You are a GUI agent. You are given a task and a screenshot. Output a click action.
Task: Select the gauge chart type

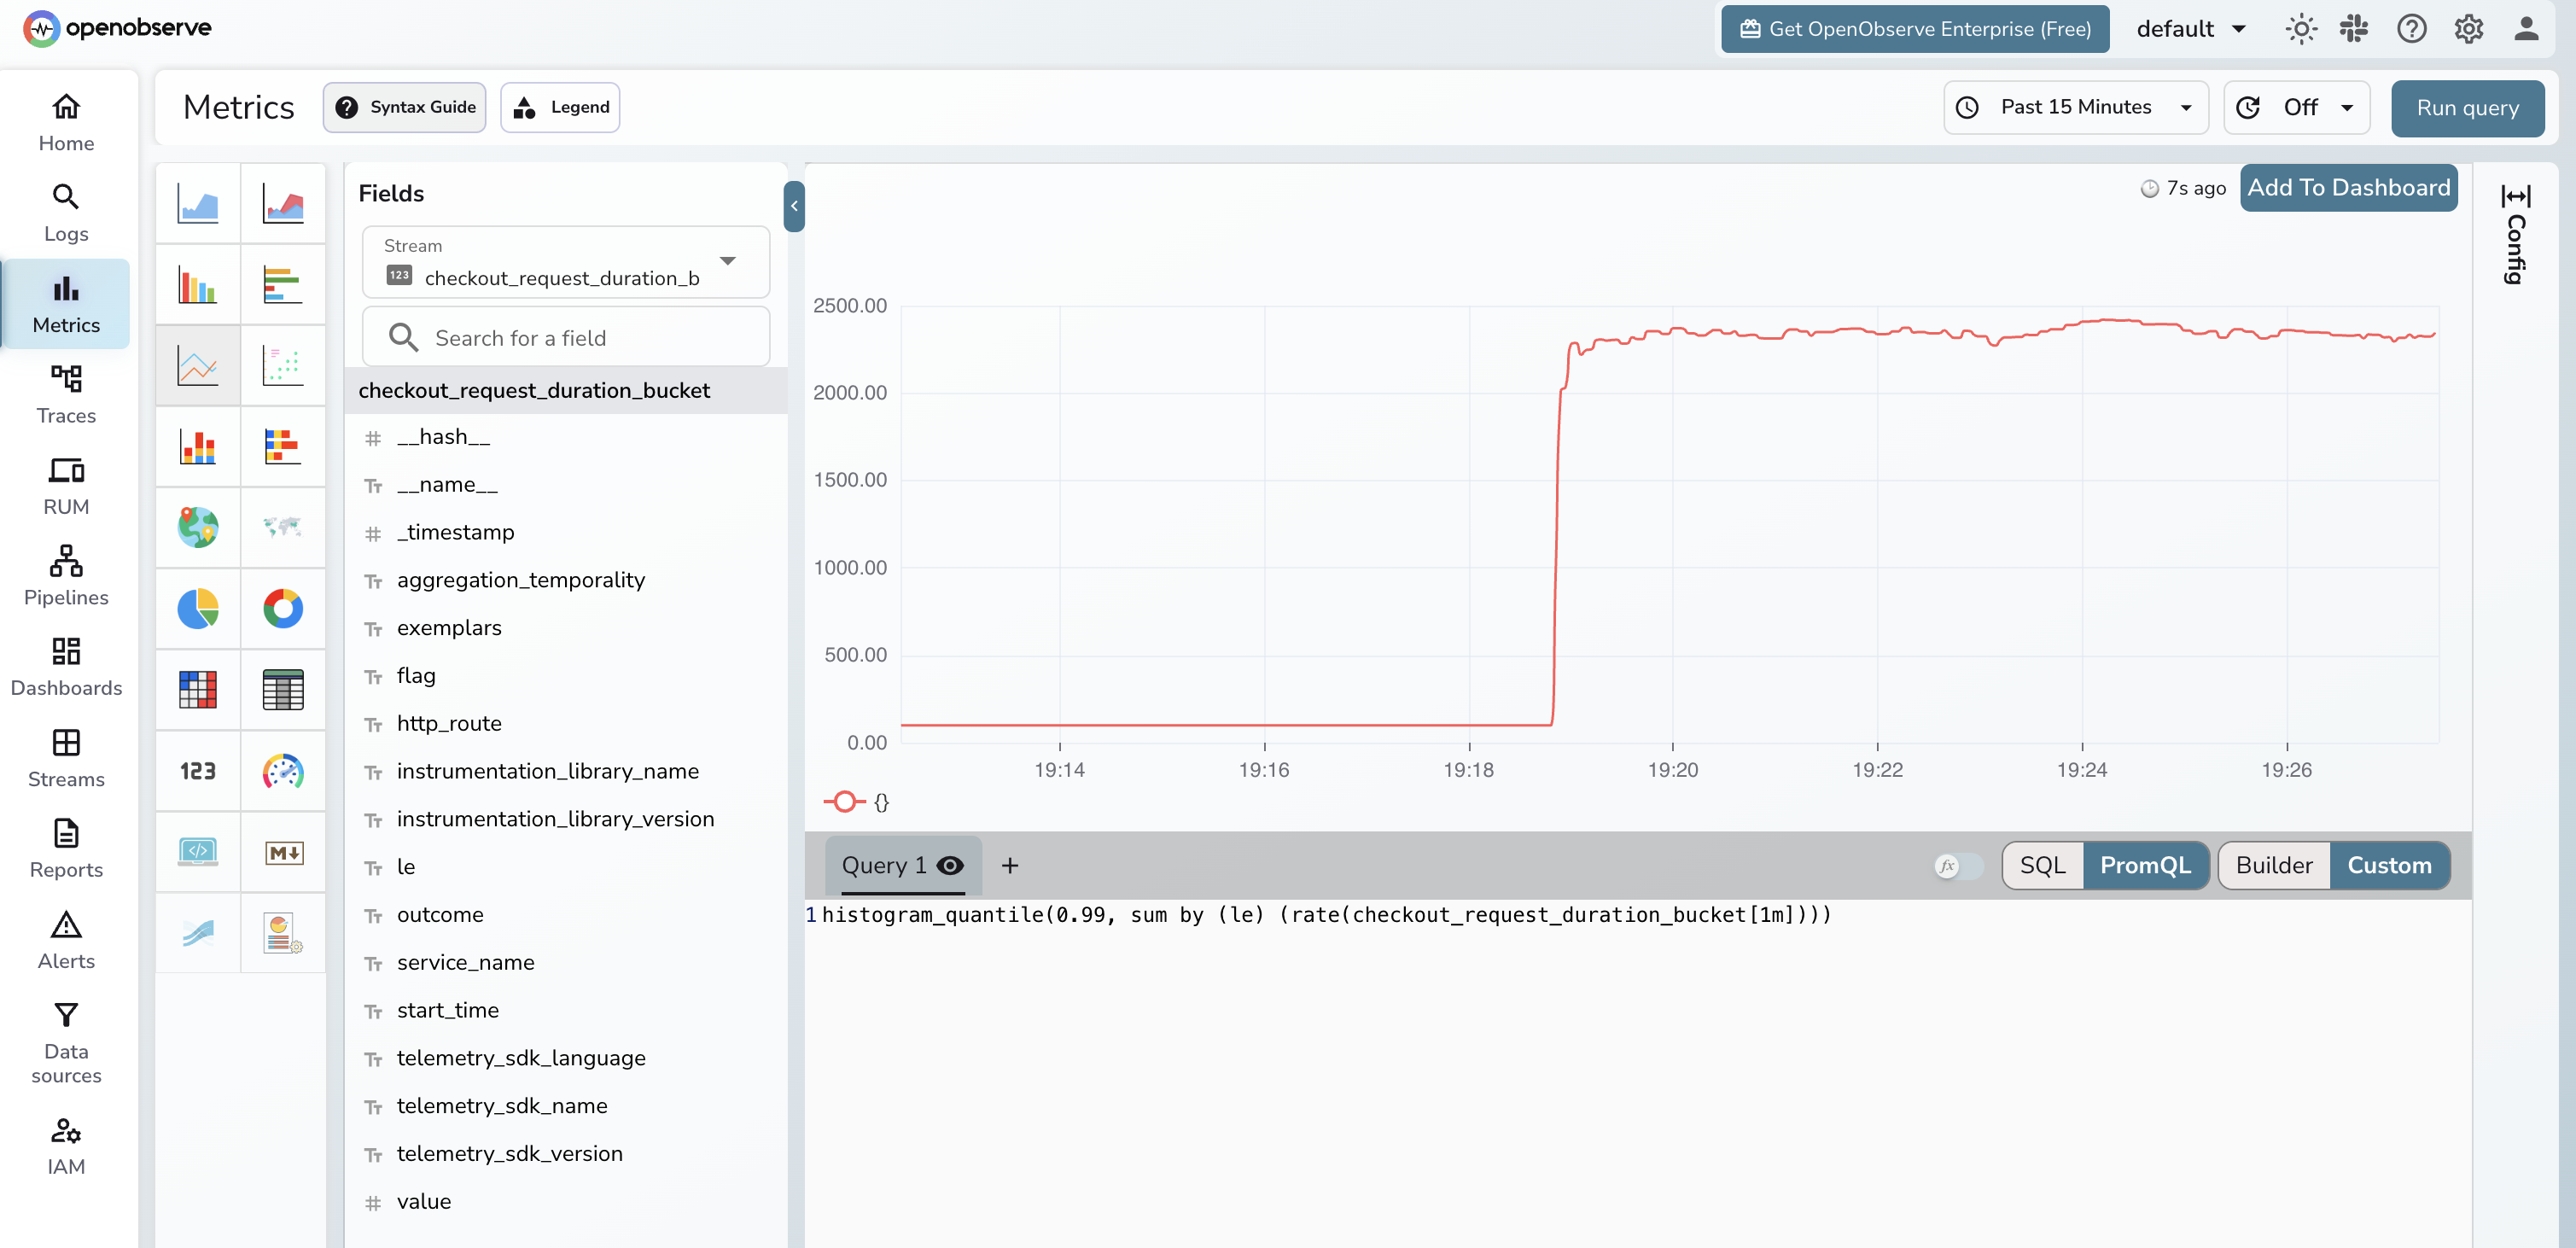(283, 771)
